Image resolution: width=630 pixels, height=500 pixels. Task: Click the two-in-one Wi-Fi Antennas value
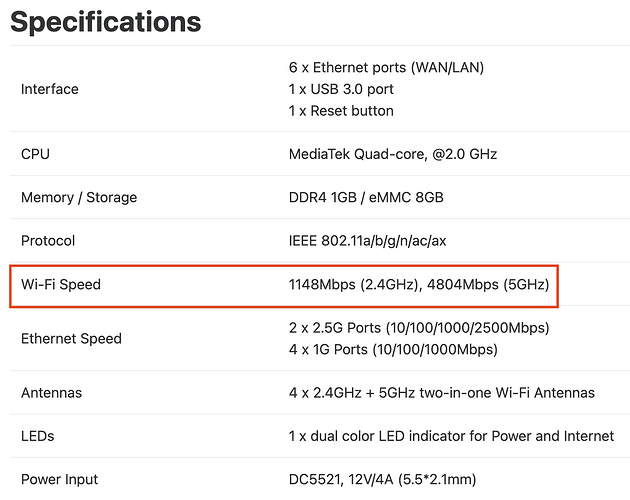tap(442, 393)
